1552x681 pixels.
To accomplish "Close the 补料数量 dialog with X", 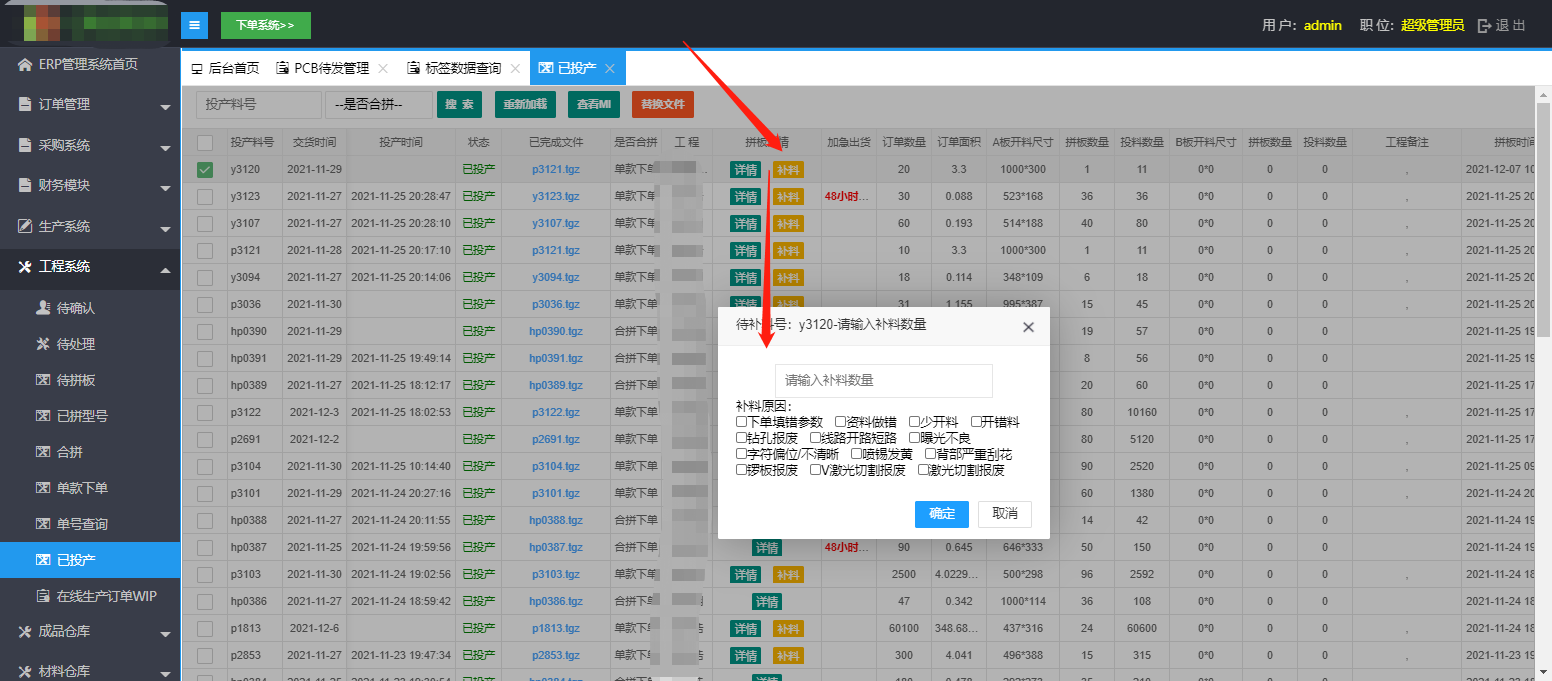I will pyautogui.click(x=1028, y=326).
